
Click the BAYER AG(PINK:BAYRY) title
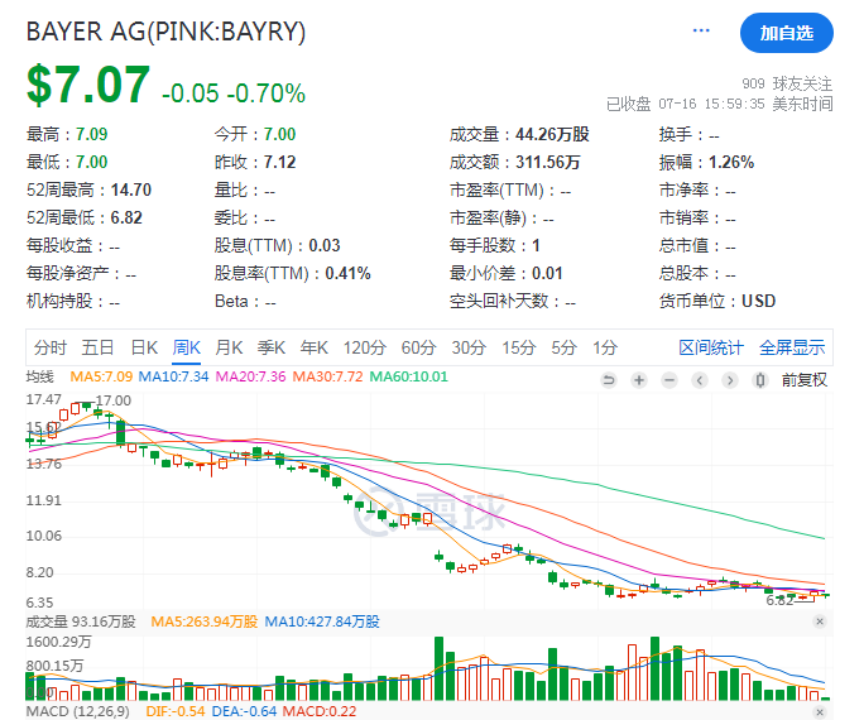166,31
